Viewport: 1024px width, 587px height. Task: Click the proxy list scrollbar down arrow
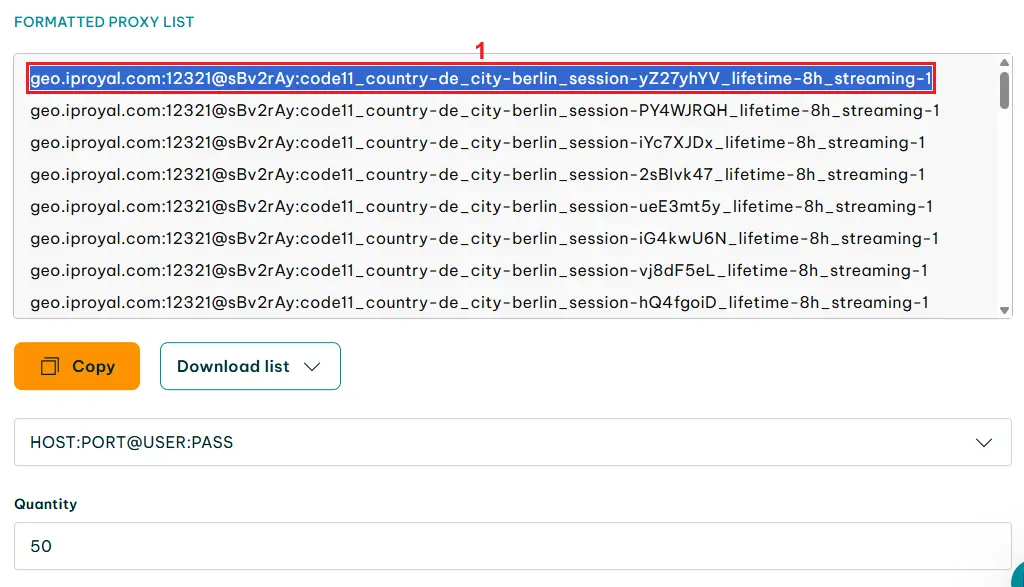(x=1004, y=310)
